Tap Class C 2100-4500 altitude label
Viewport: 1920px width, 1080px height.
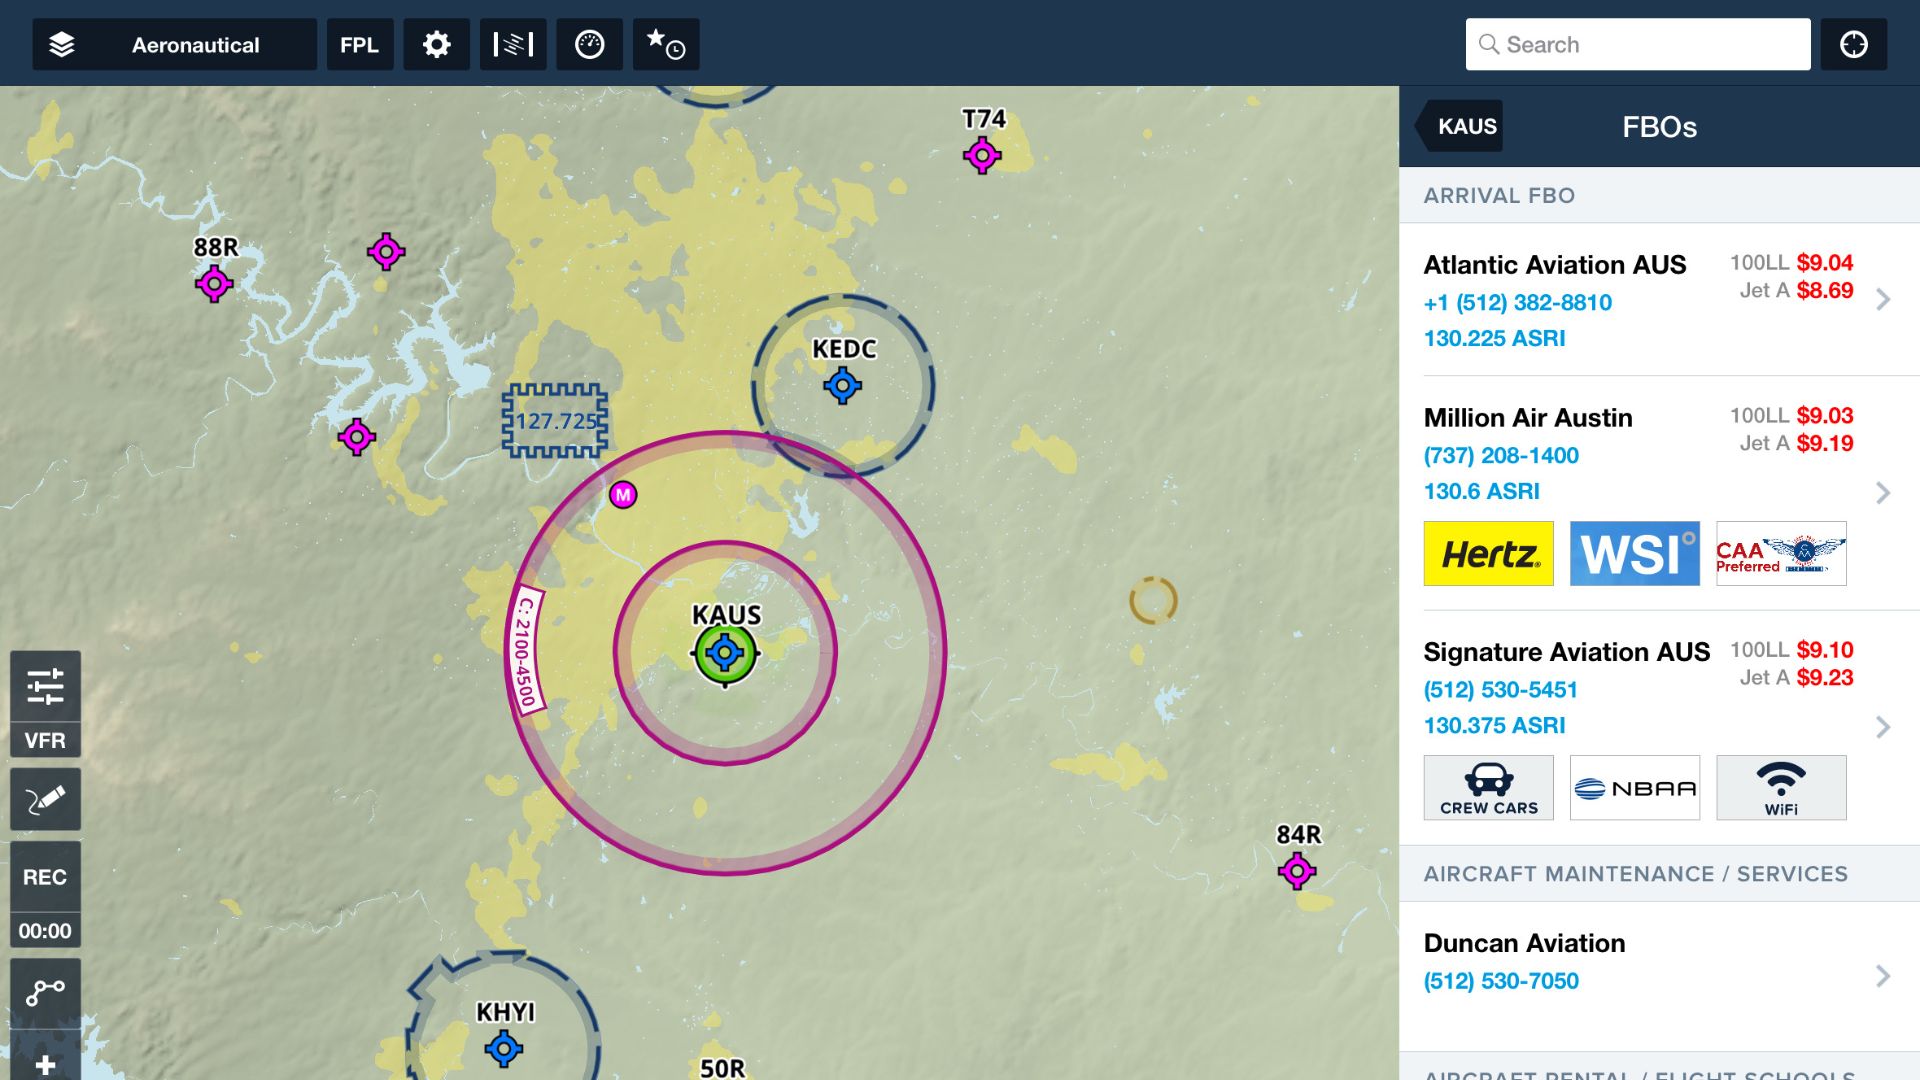(x=526, y=650)
